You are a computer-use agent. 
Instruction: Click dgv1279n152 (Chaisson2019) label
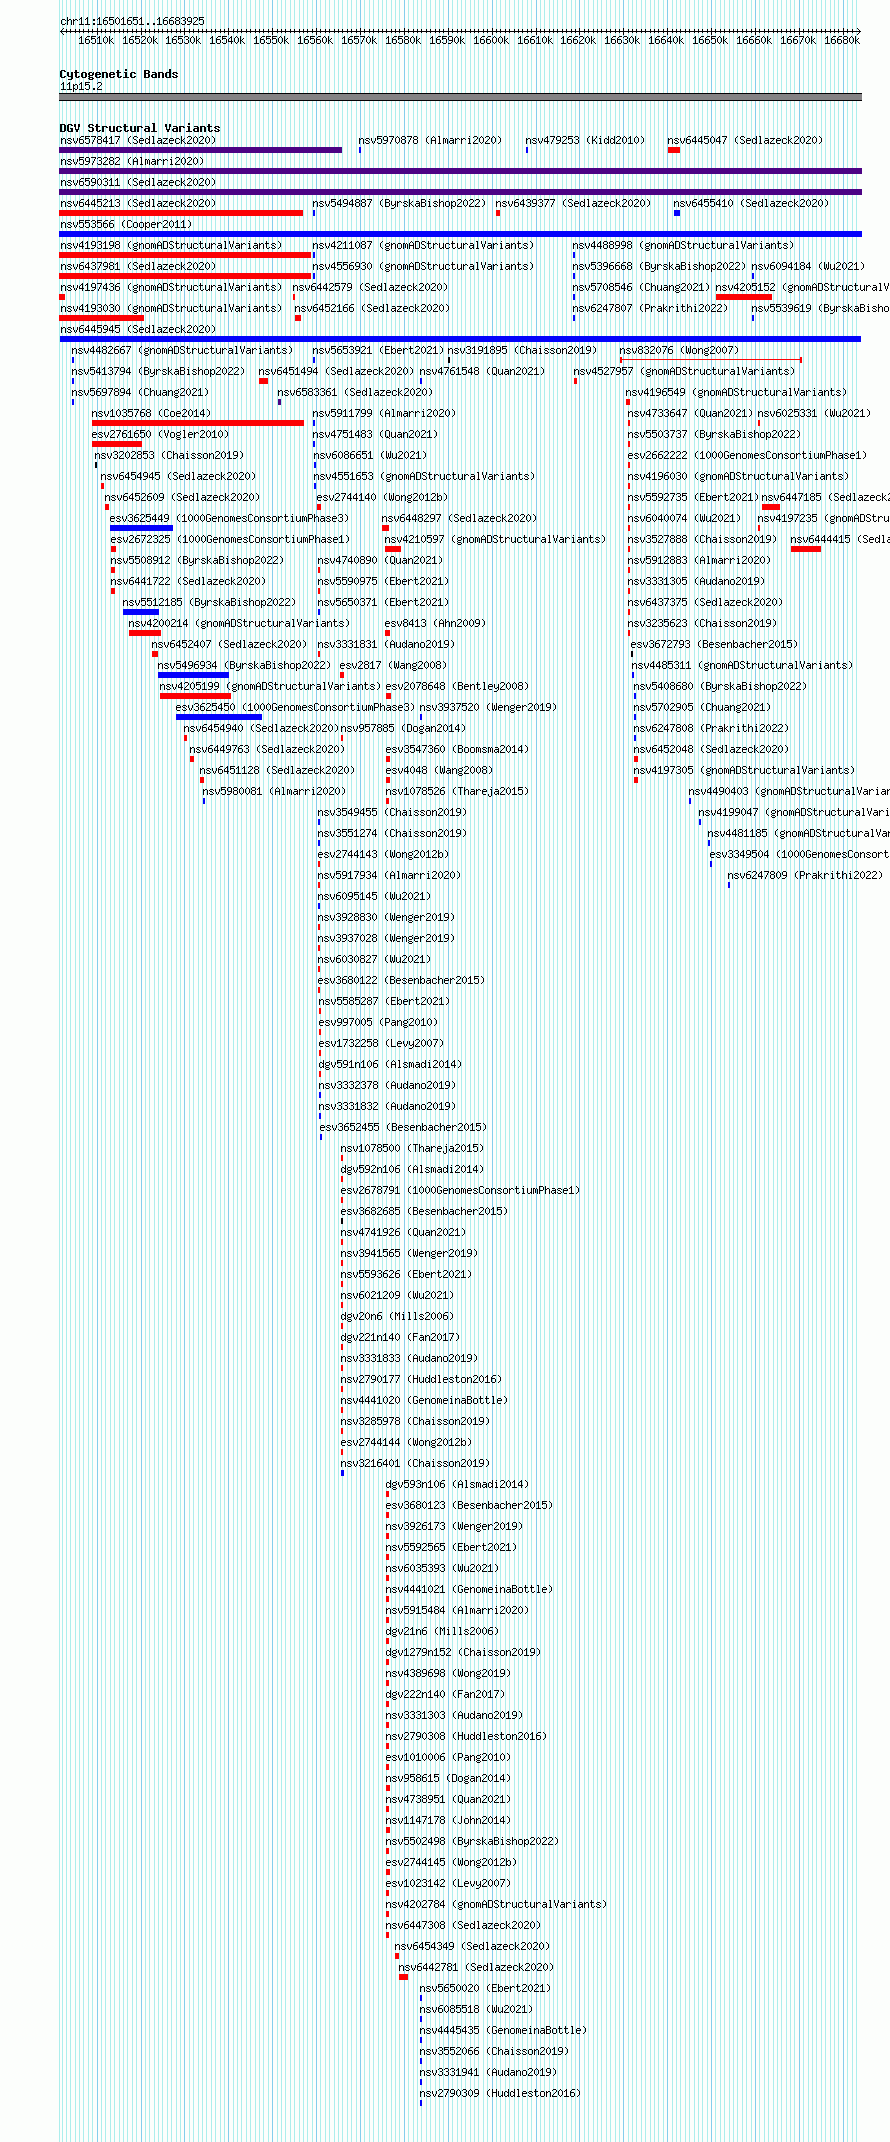pyautogui.click(x=463, y=1653)
